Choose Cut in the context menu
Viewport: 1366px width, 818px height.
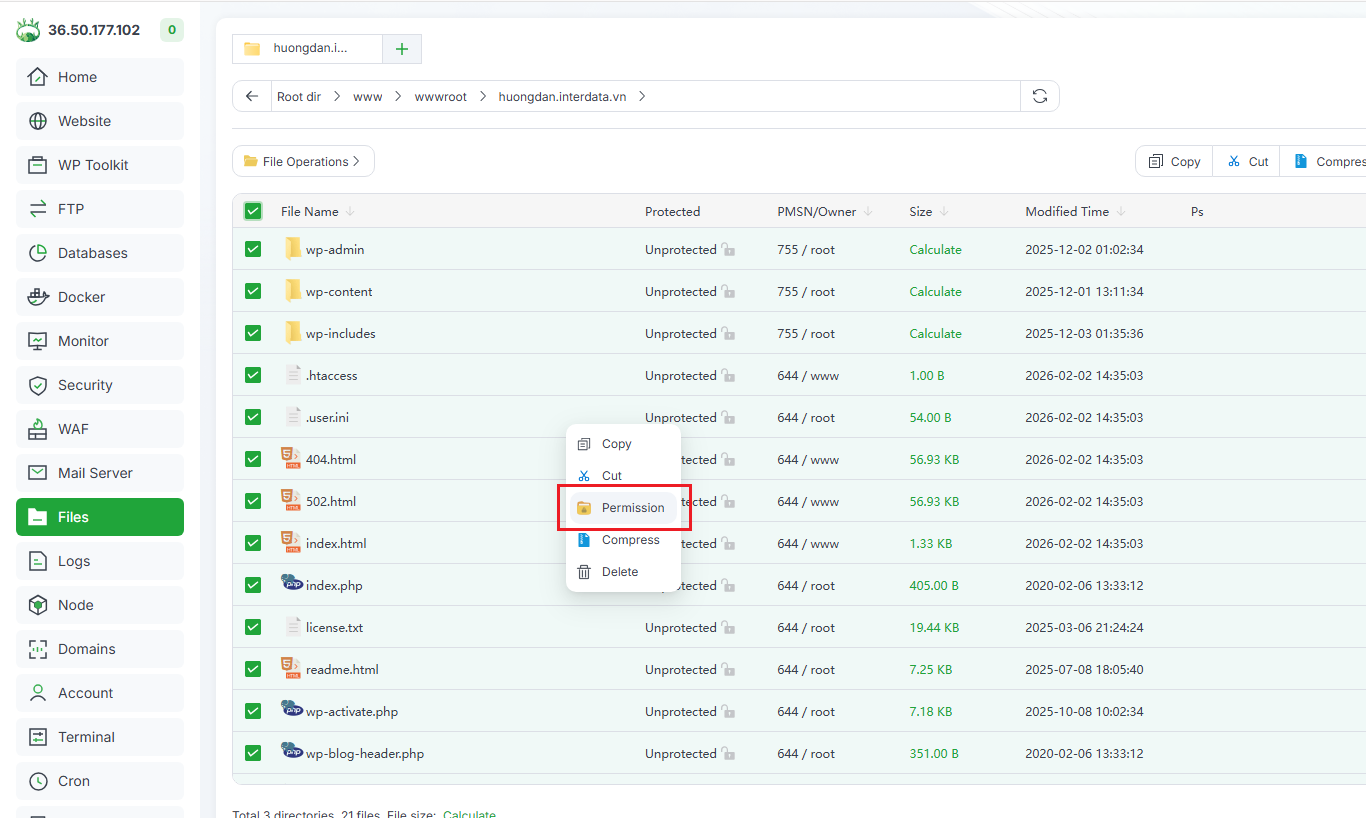click(623, 476)
